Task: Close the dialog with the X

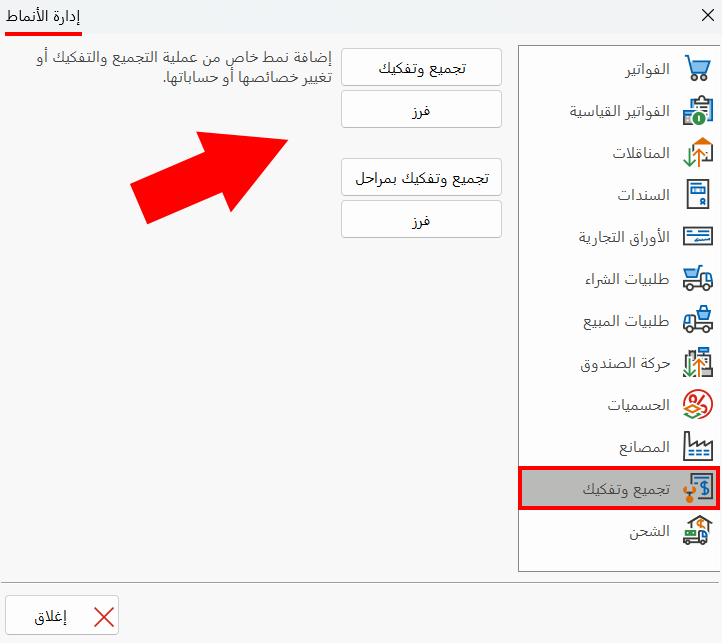Action: point(707,15)
